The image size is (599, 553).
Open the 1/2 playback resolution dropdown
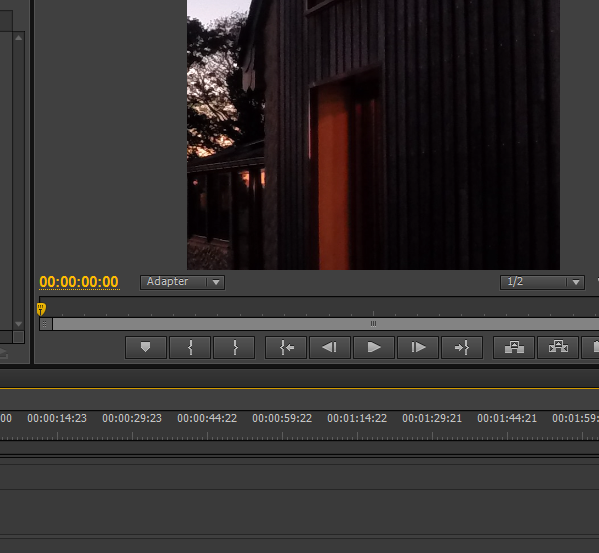[542, 282]
